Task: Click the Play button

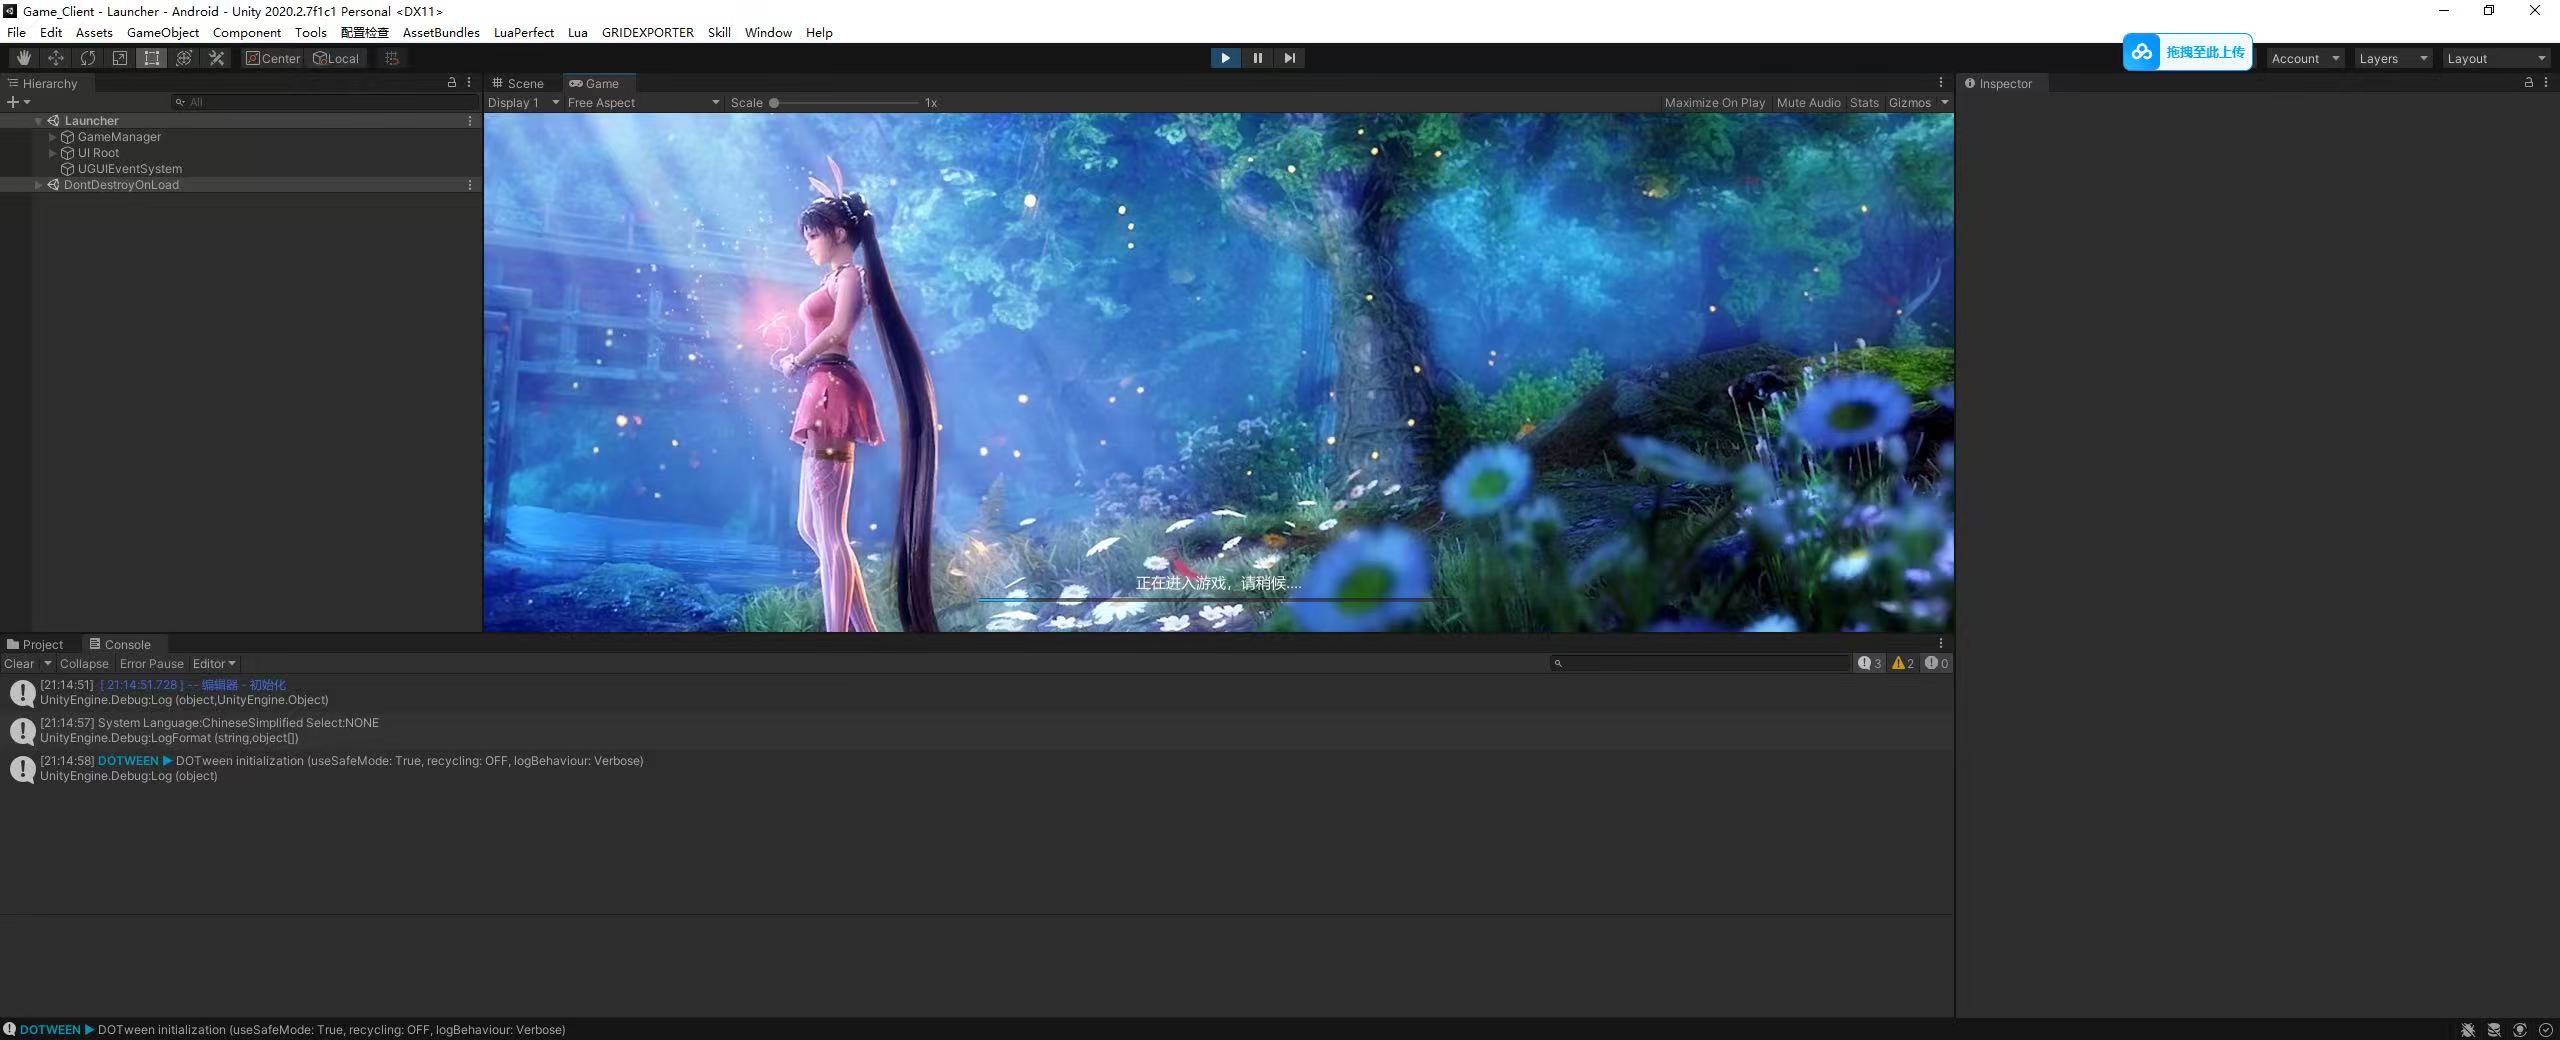Action: [1225, 58]
